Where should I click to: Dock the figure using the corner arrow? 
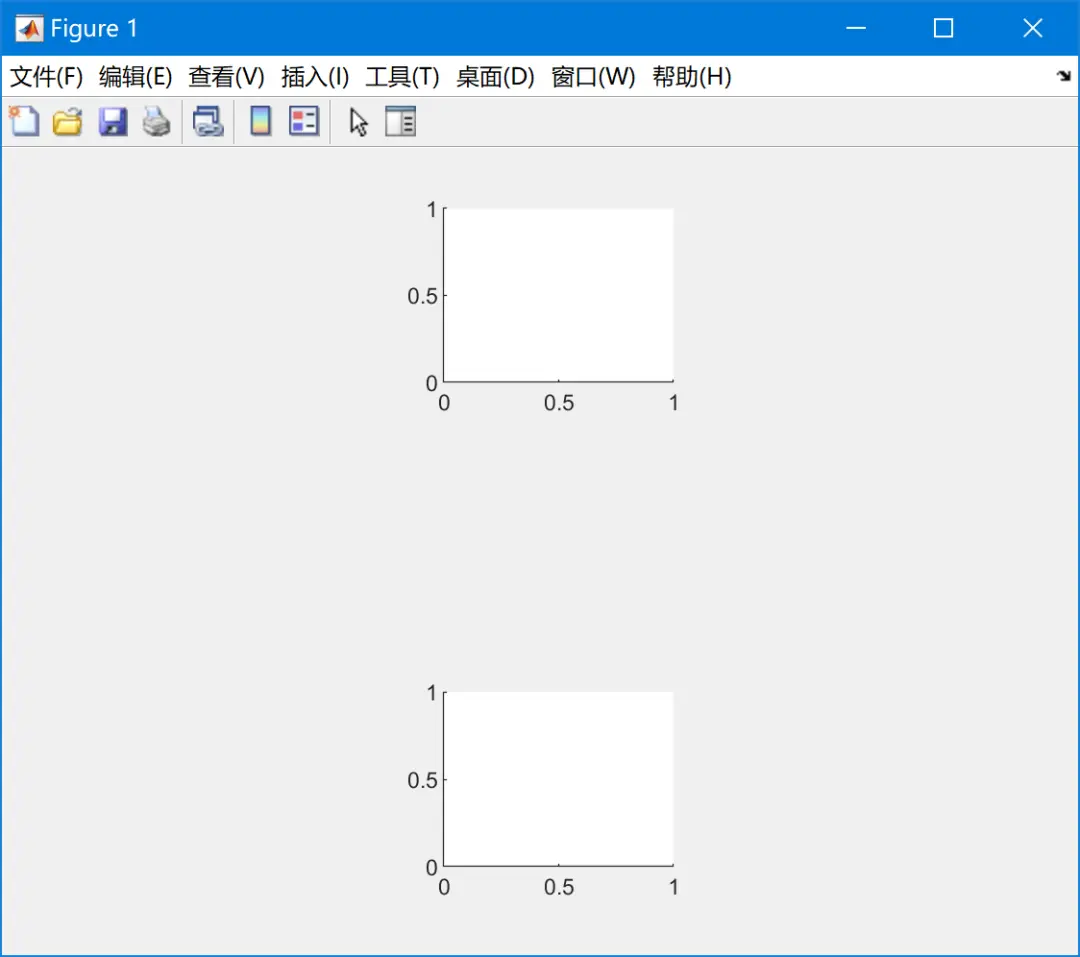[1063, 76]
